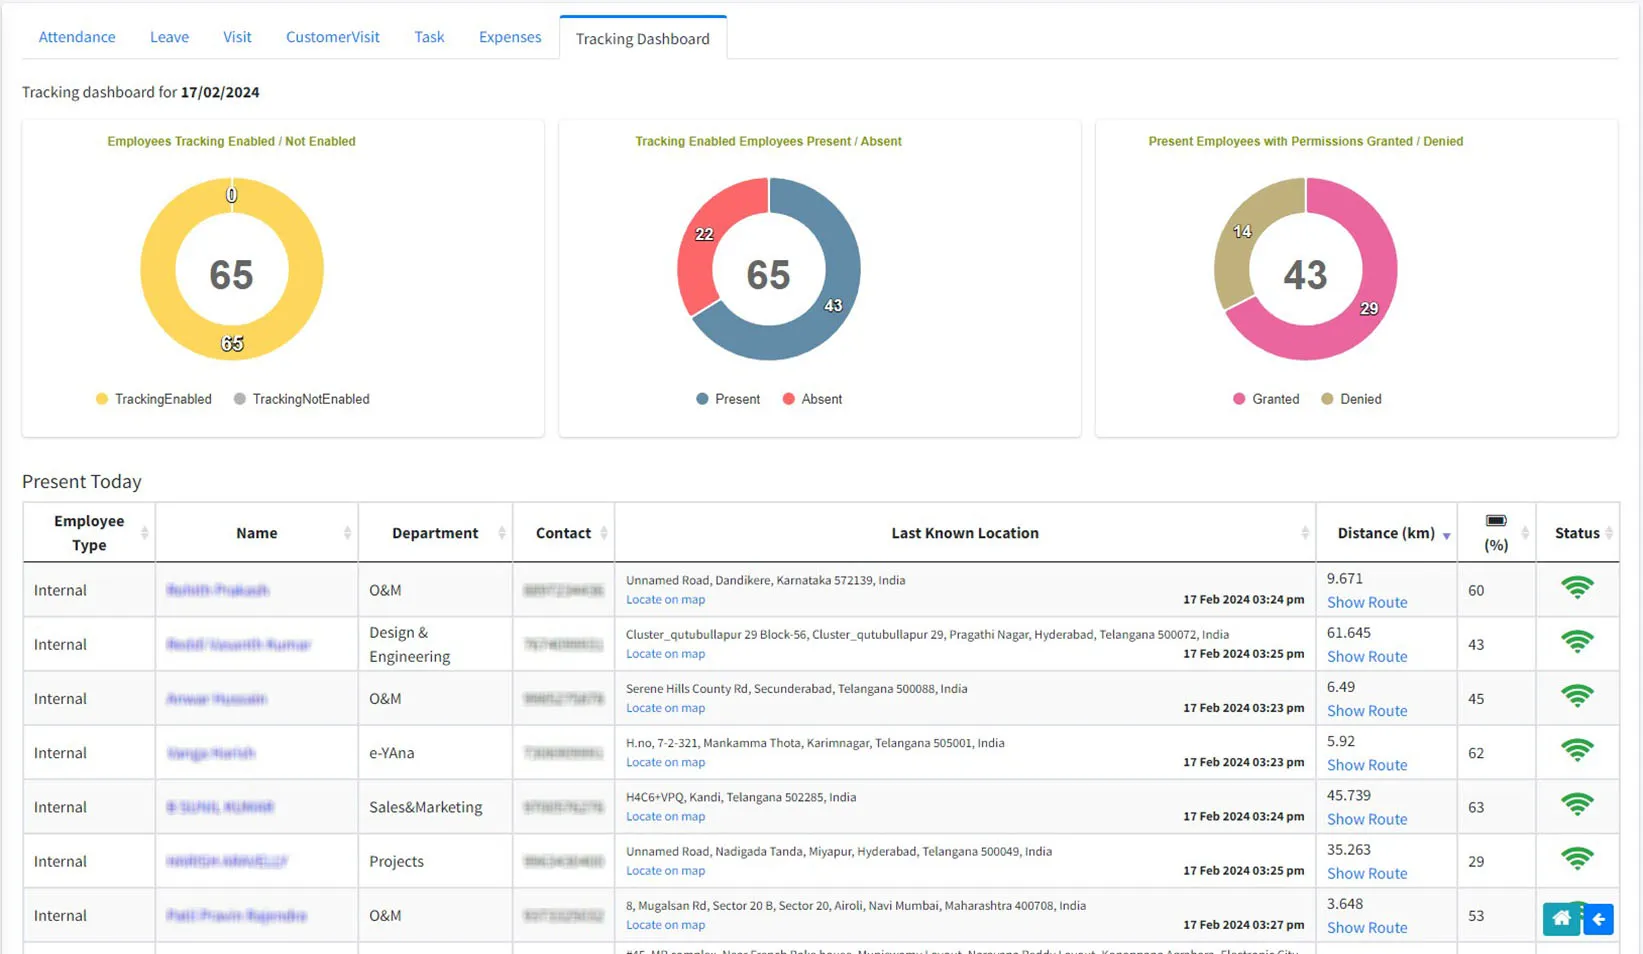The width and height of the screenshot is (1643, 954).
Task: Toggle the TrackingEnabled legend item
Action: 152,398
